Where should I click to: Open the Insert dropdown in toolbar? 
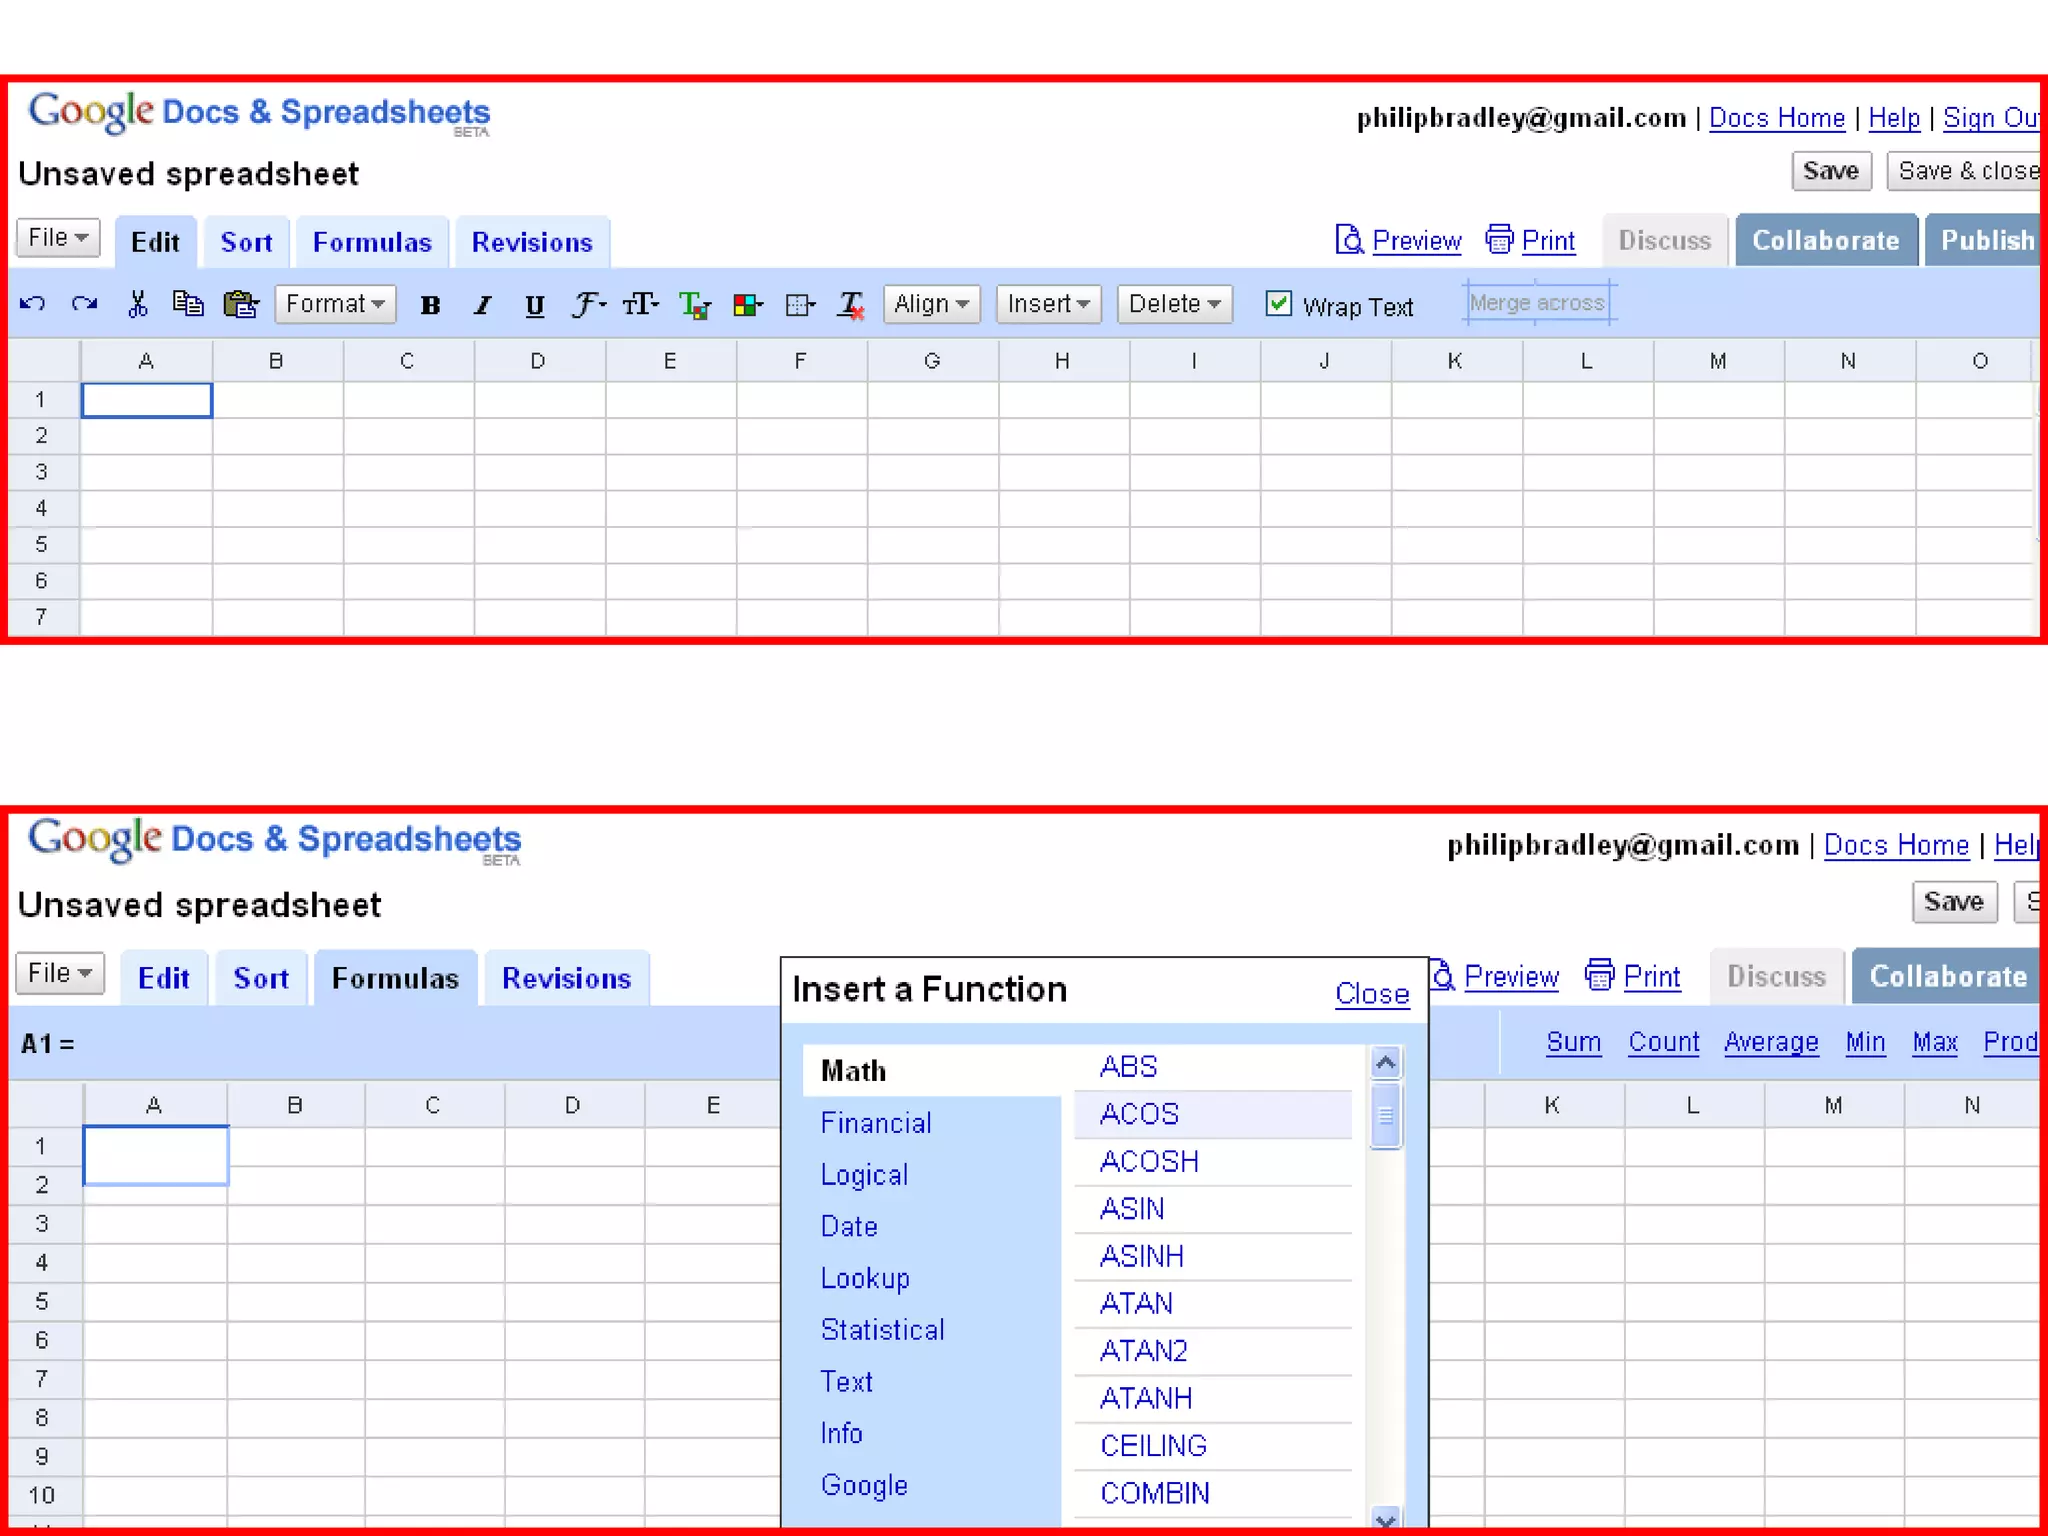[x=1048, y=304]
